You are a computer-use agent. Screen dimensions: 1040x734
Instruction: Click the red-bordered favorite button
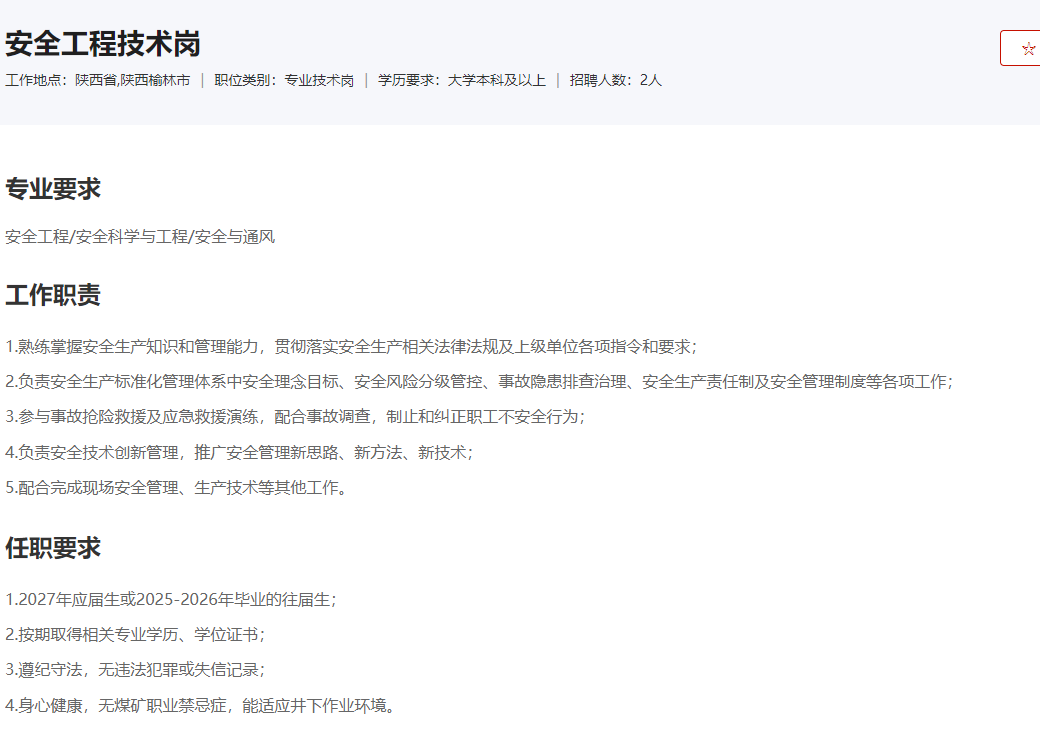[1020, 48]
